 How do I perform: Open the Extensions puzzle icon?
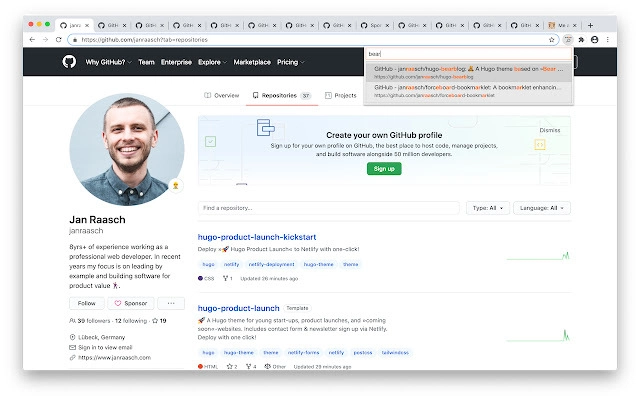[x=581, y=40]
